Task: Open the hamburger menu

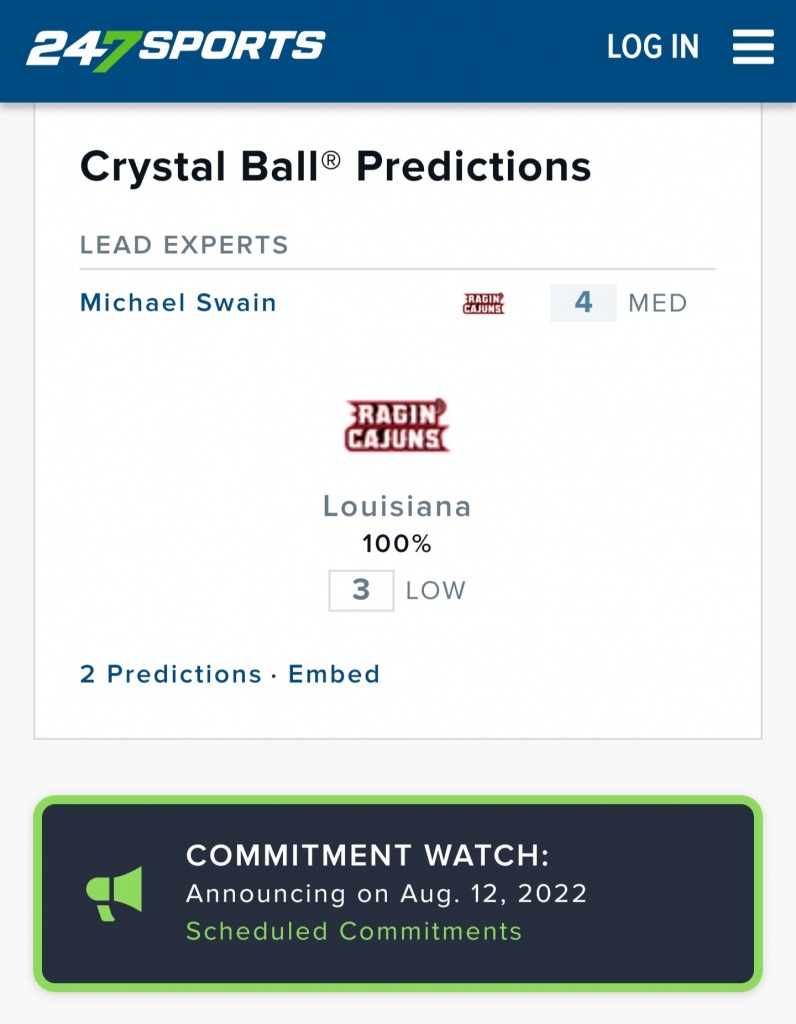Action: [753, 47]
